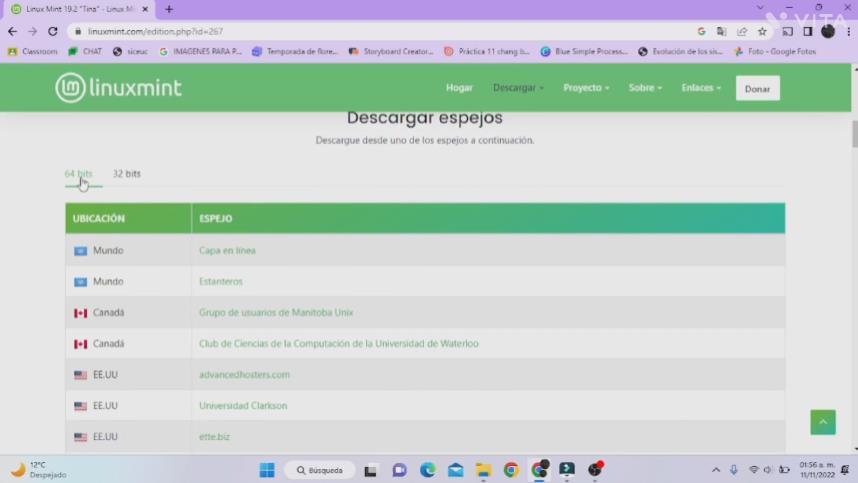858x483 pixels.
Task: Go to Hogar in site navigation
Action: click(459, 88)
